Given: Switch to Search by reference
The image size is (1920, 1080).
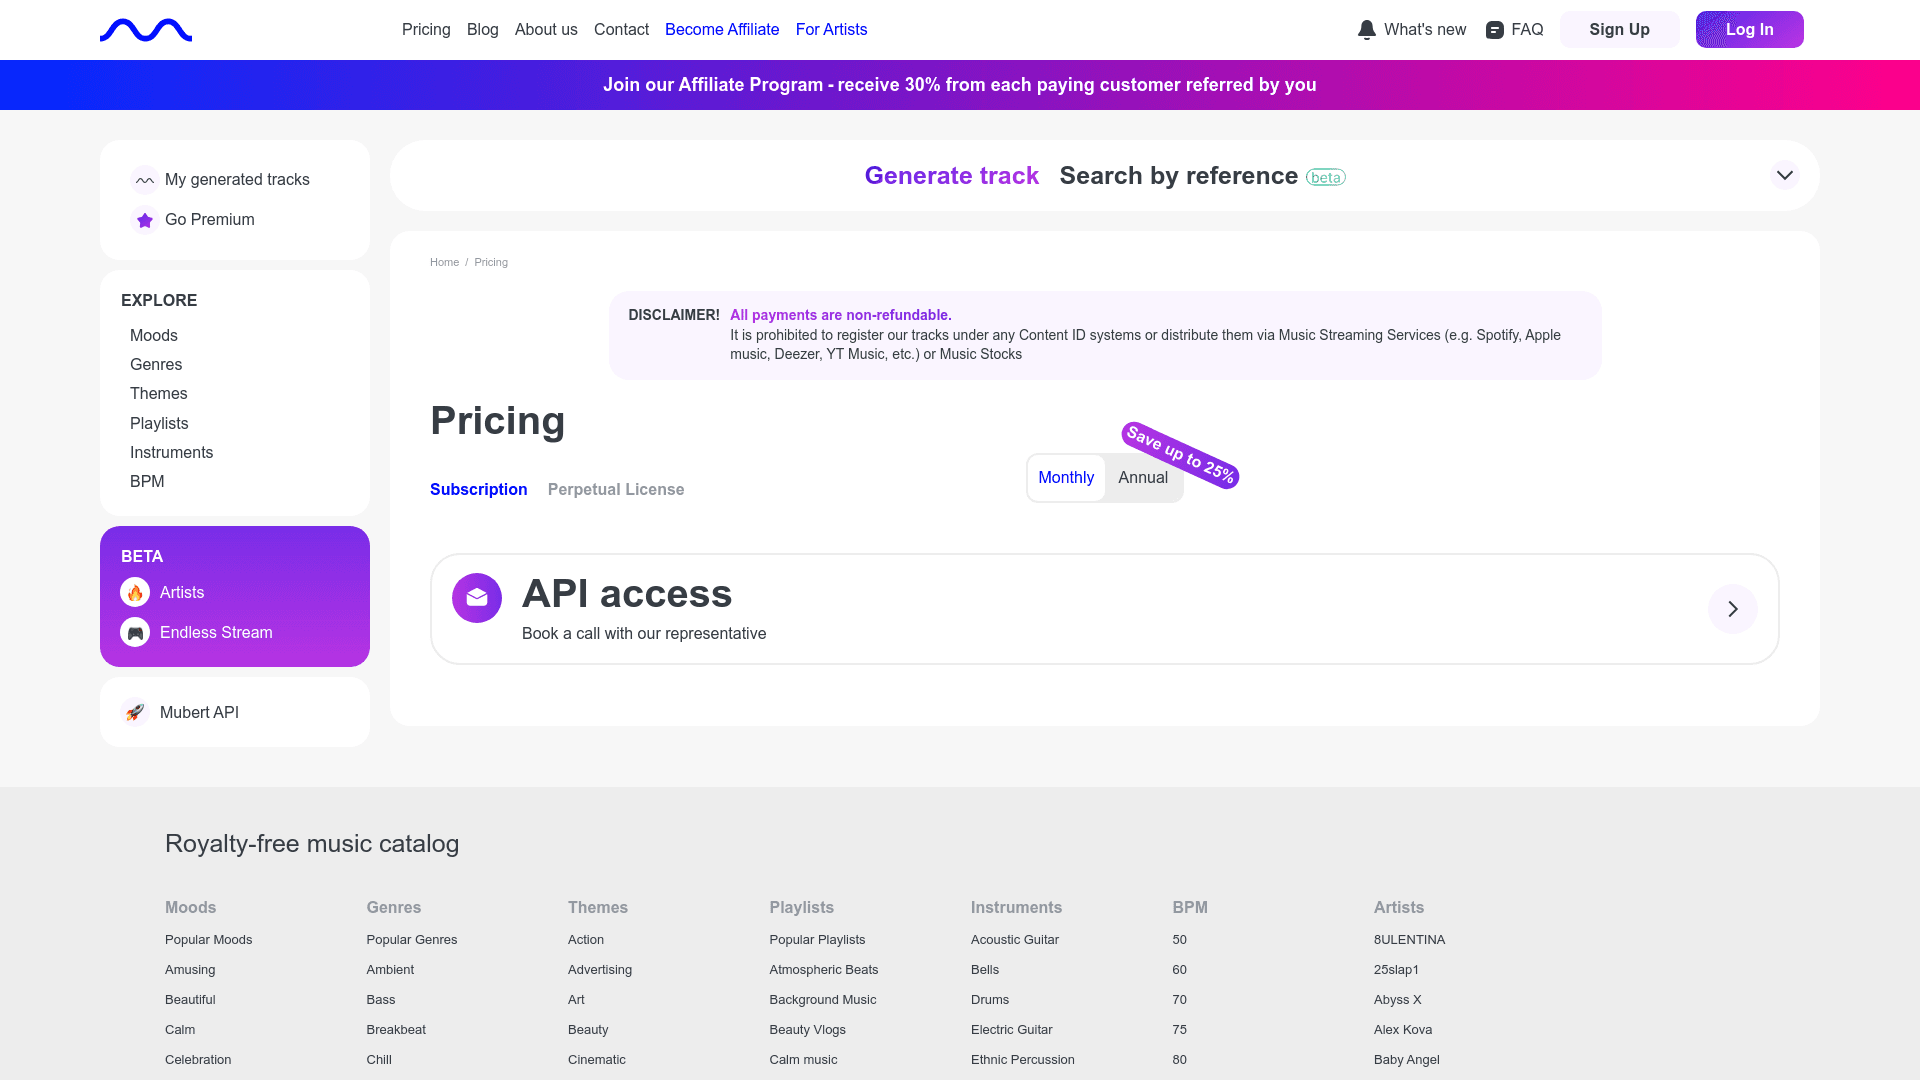Looking at the screenshot, I should [x=1178, y=176].
